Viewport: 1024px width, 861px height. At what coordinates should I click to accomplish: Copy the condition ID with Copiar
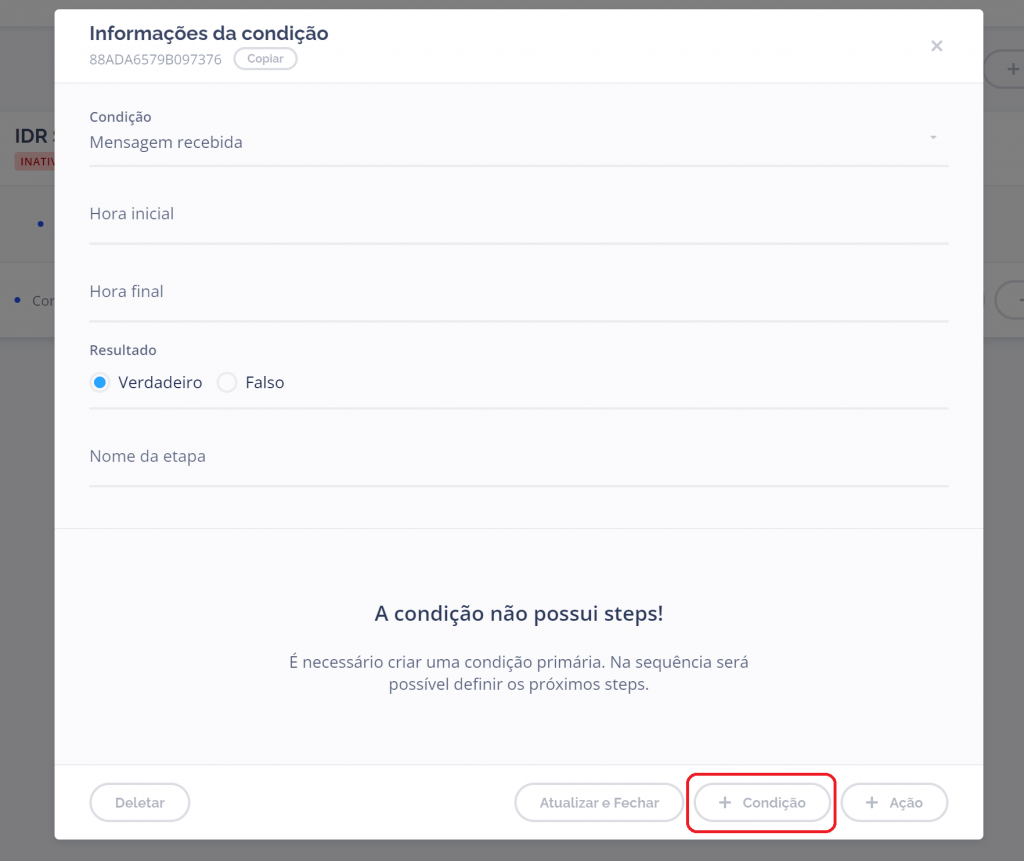265,59
